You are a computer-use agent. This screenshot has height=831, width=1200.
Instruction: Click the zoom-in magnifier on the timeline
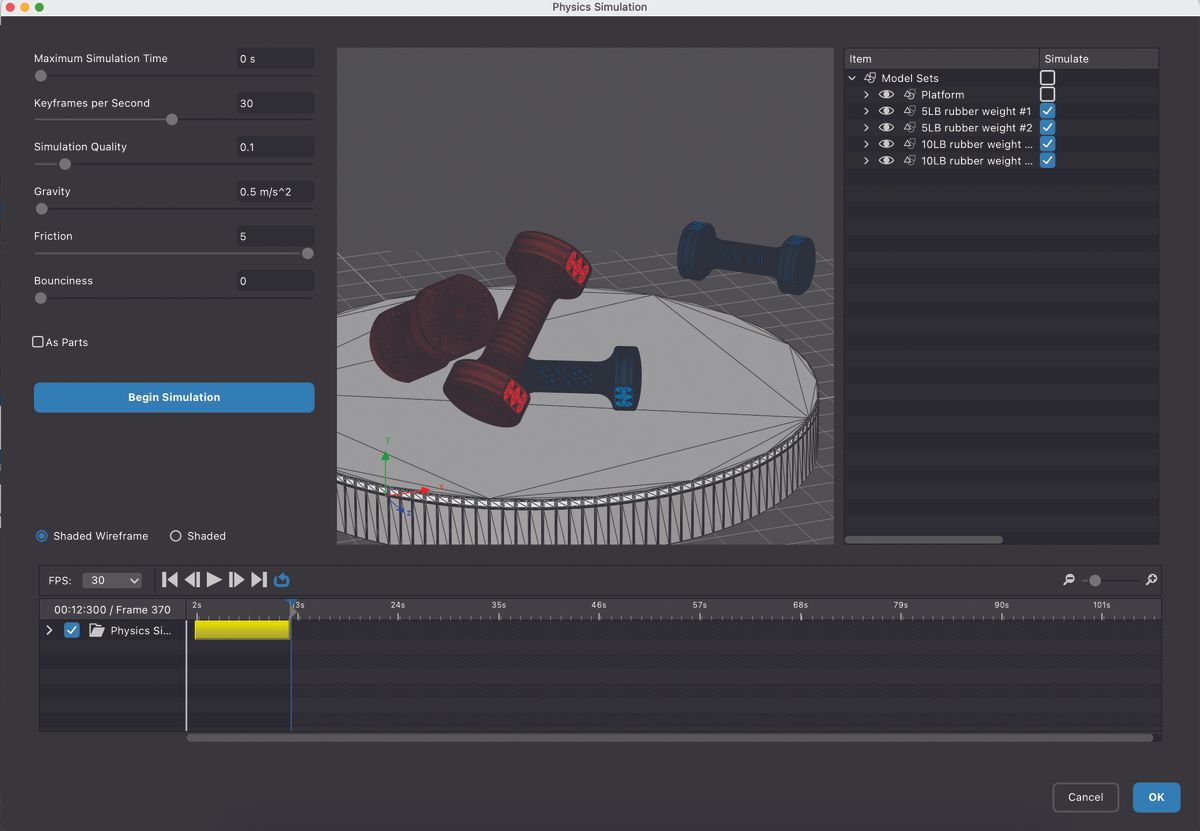1151,579
